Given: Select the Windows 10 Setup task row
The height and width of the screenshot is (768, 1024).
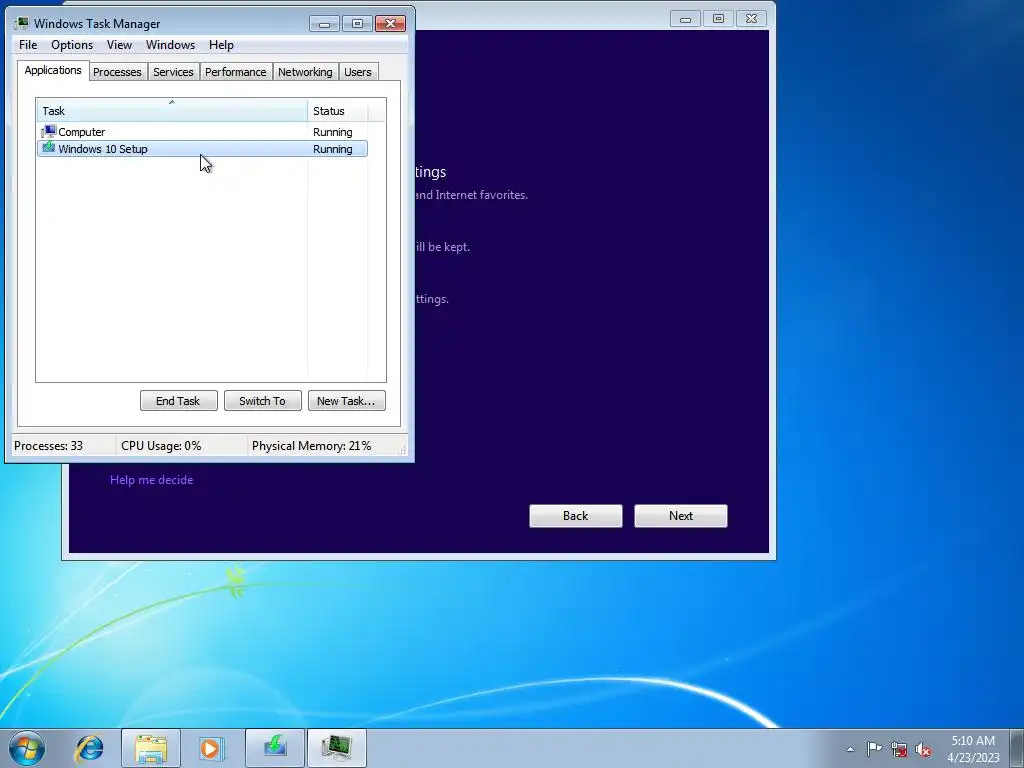Looking at the screenshot, I should coord(202,149).
